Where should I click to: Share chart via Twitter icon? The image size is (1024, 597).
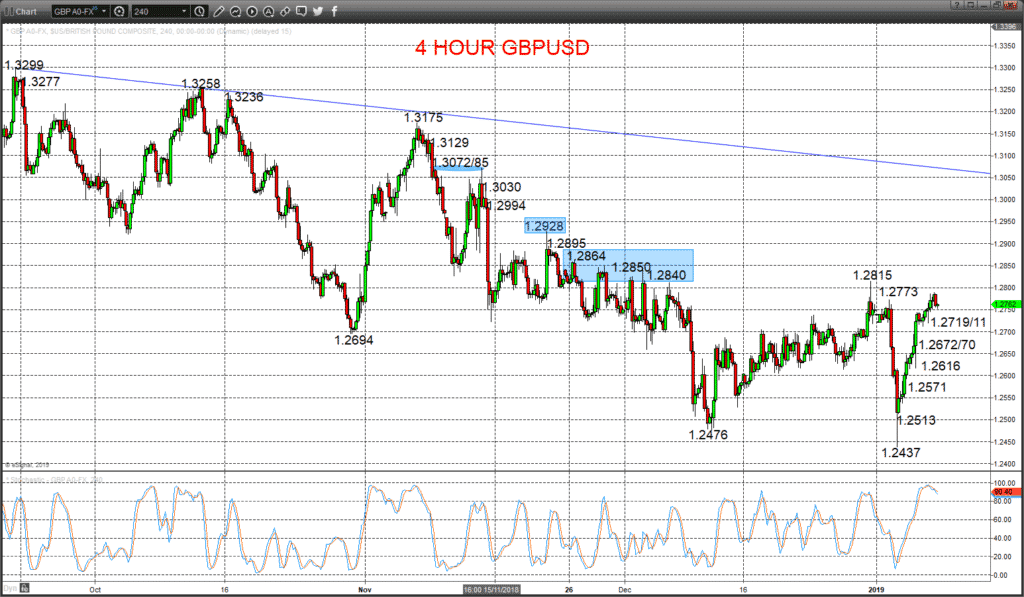(x=318, y=11)
